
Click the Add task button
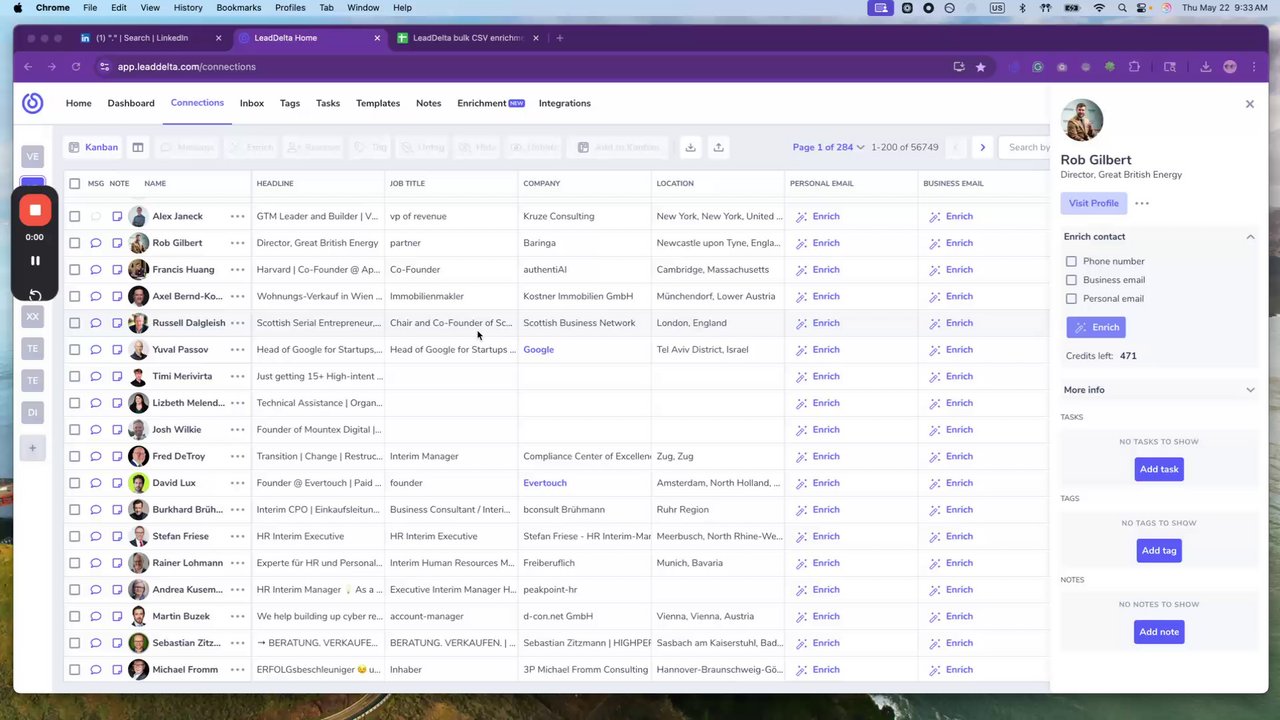1159,469
